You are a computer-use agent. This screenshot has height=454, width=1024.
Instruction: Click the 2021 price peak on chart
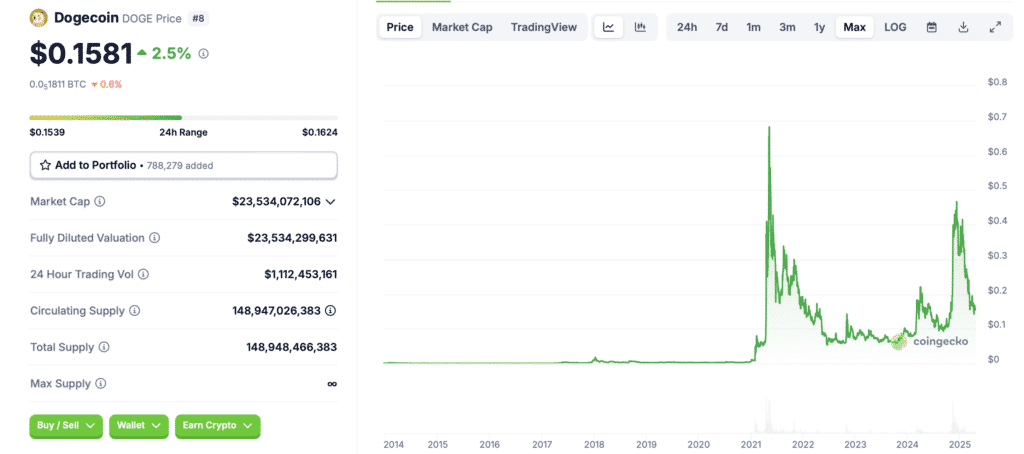pos(769,127)
